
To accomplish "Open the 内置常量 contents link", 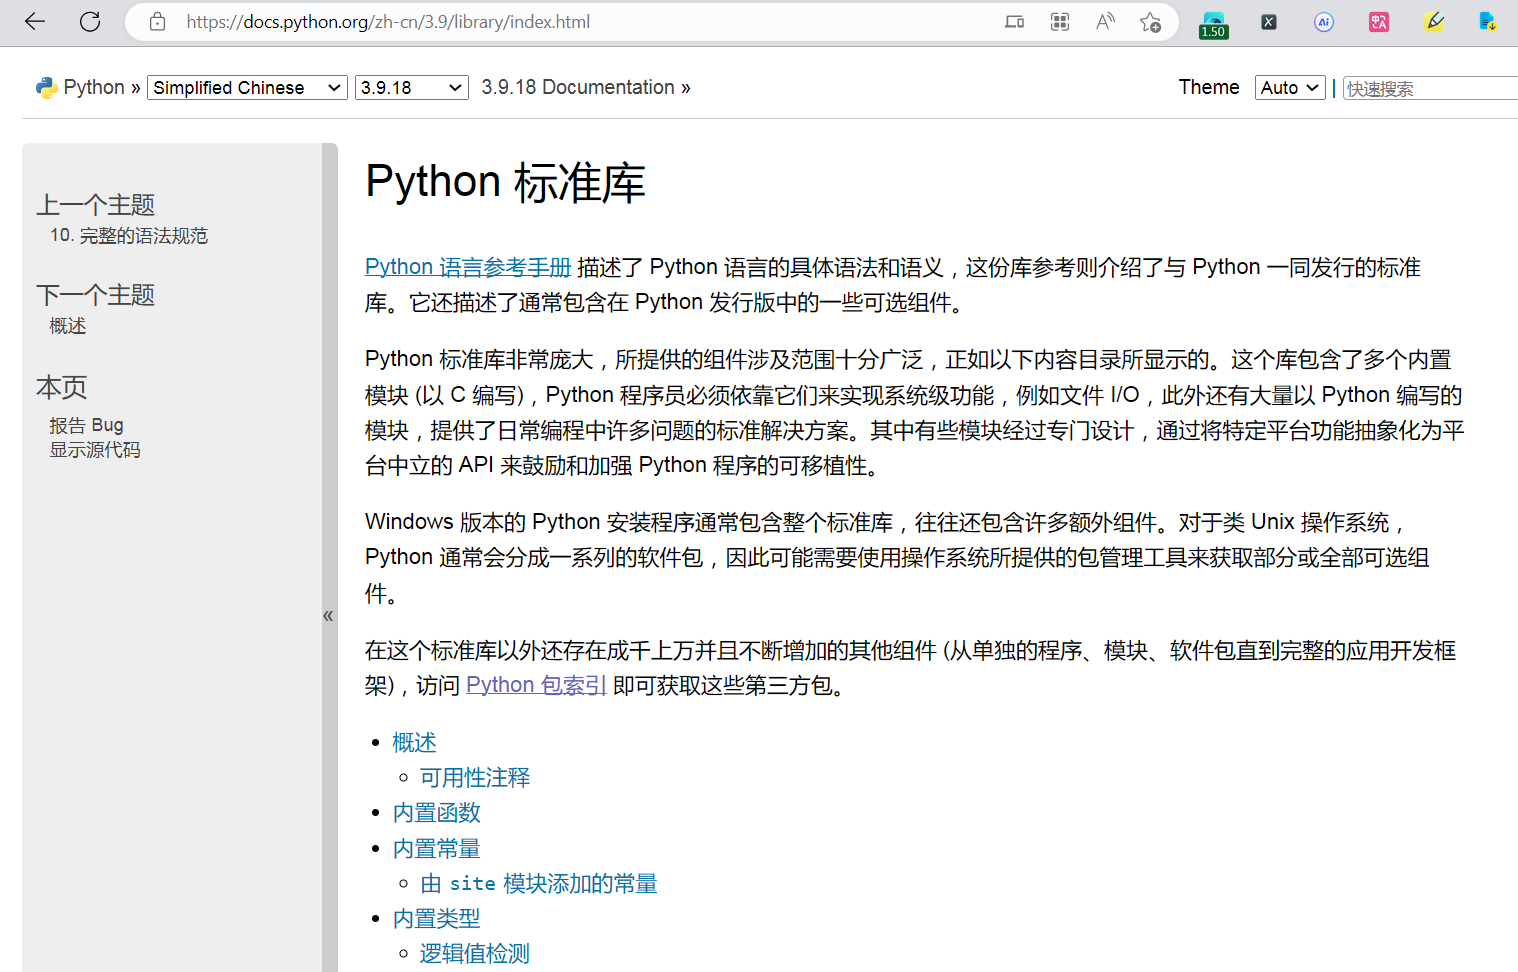I will [437, 849].
